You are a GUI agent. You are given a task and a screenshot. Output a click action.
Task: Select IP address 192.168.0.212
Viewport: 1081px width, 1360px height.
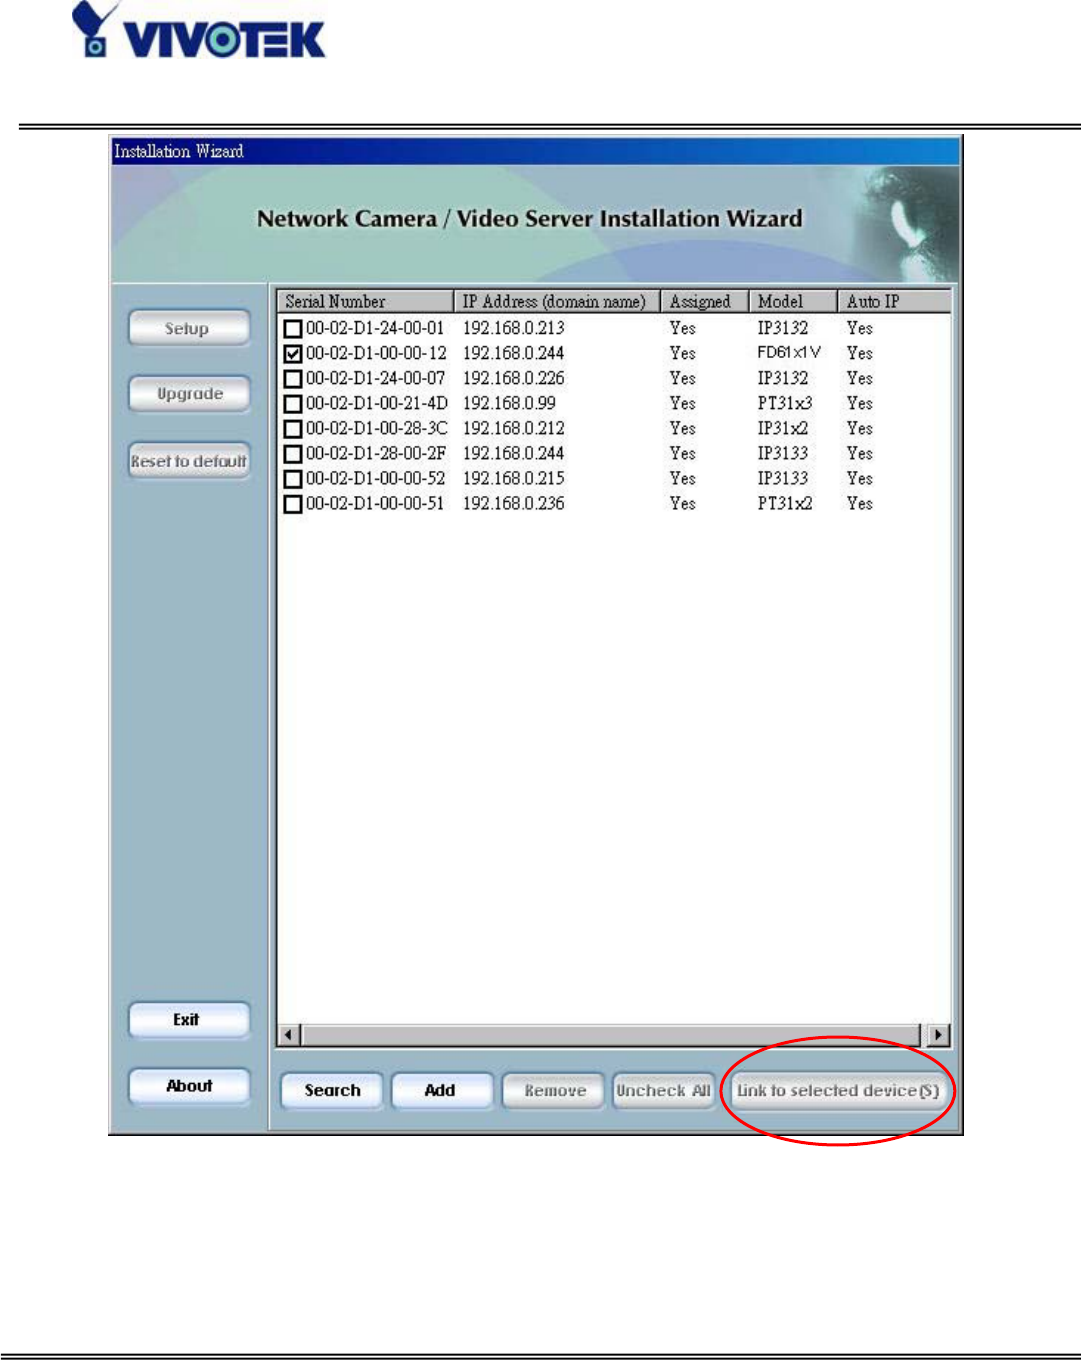pyautogui.click(x=513, y=429)
